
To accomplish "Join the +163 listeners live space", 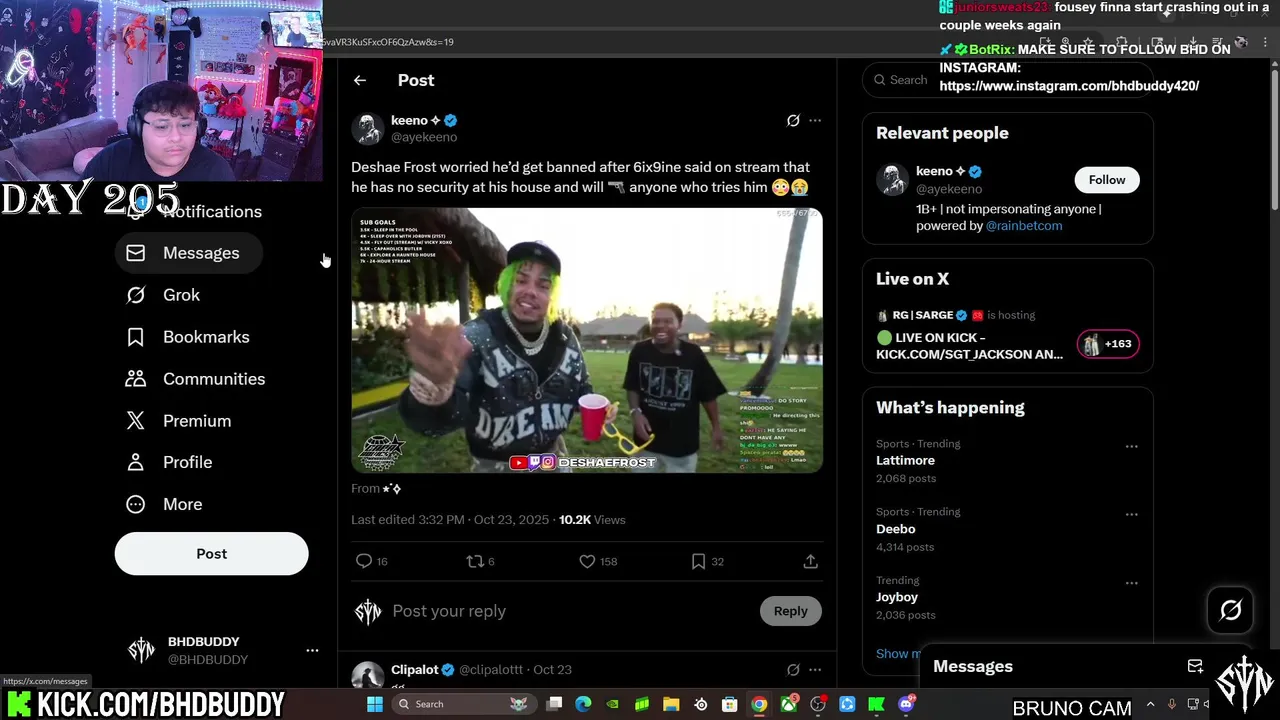I will [x=1108, y=344].
